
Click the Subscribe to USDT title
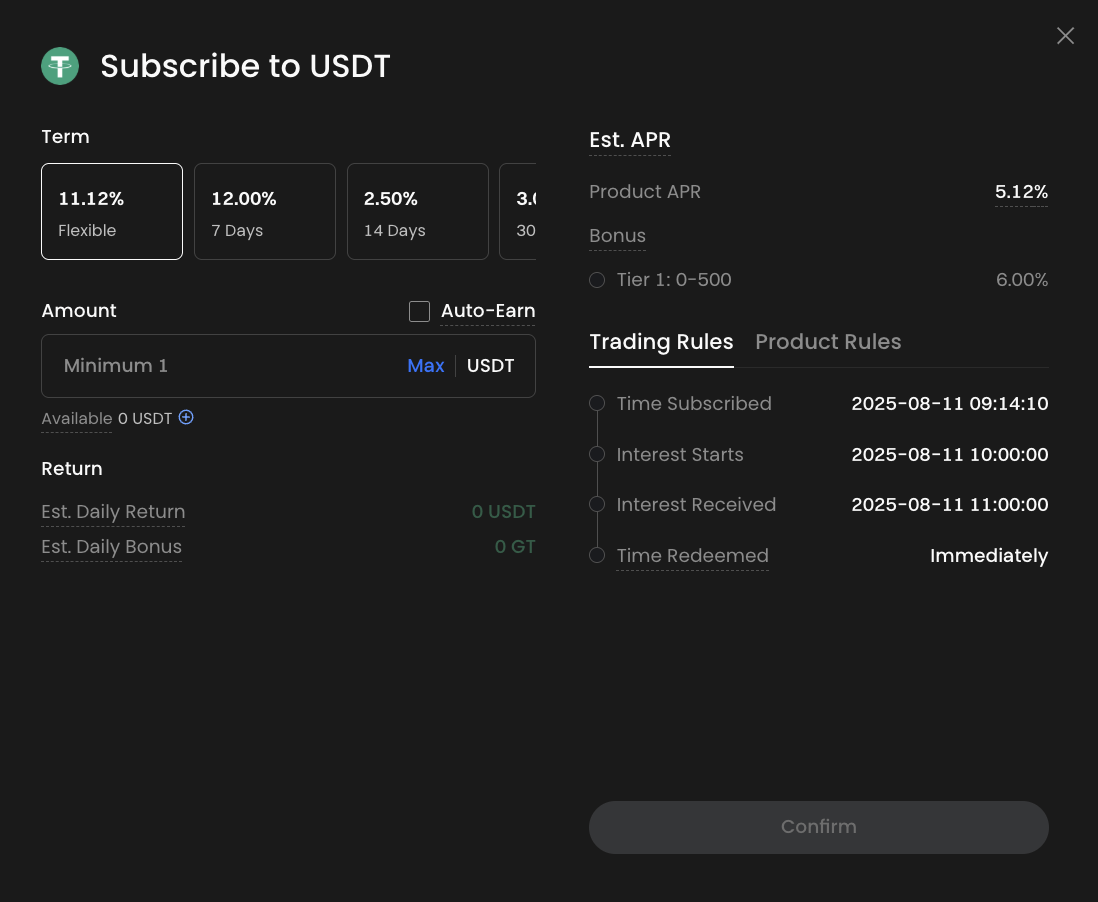tap(245, 66)
